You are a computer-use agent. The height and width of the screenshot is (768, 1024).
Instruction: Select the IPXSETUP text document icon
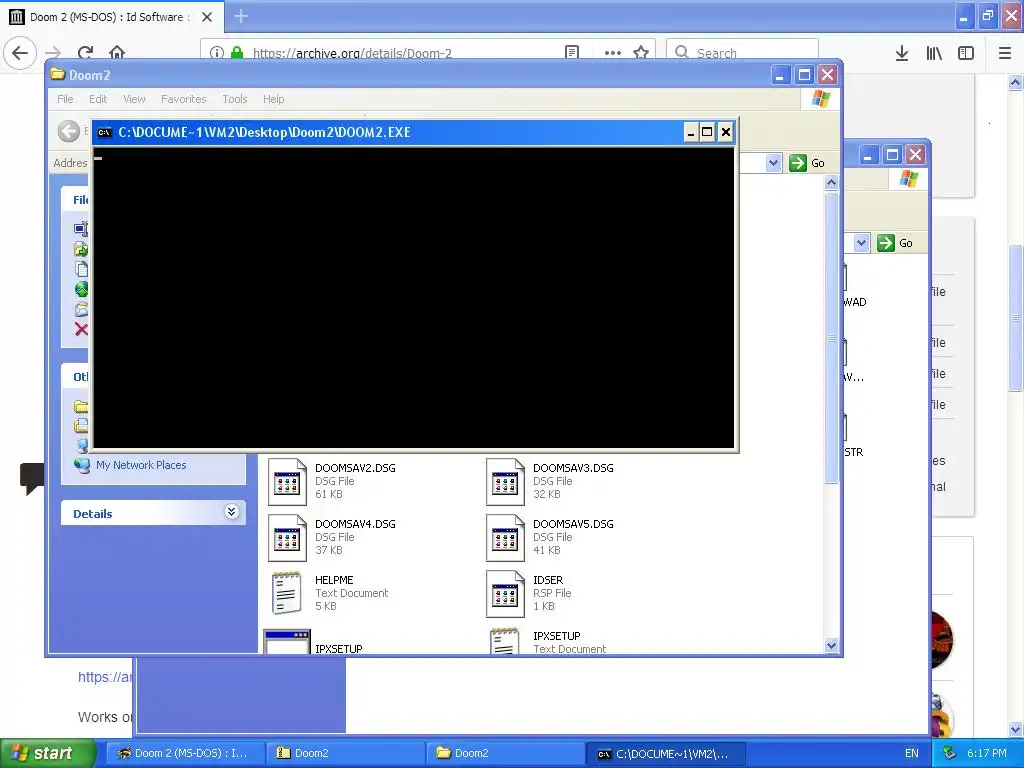[x=505, y=641]
